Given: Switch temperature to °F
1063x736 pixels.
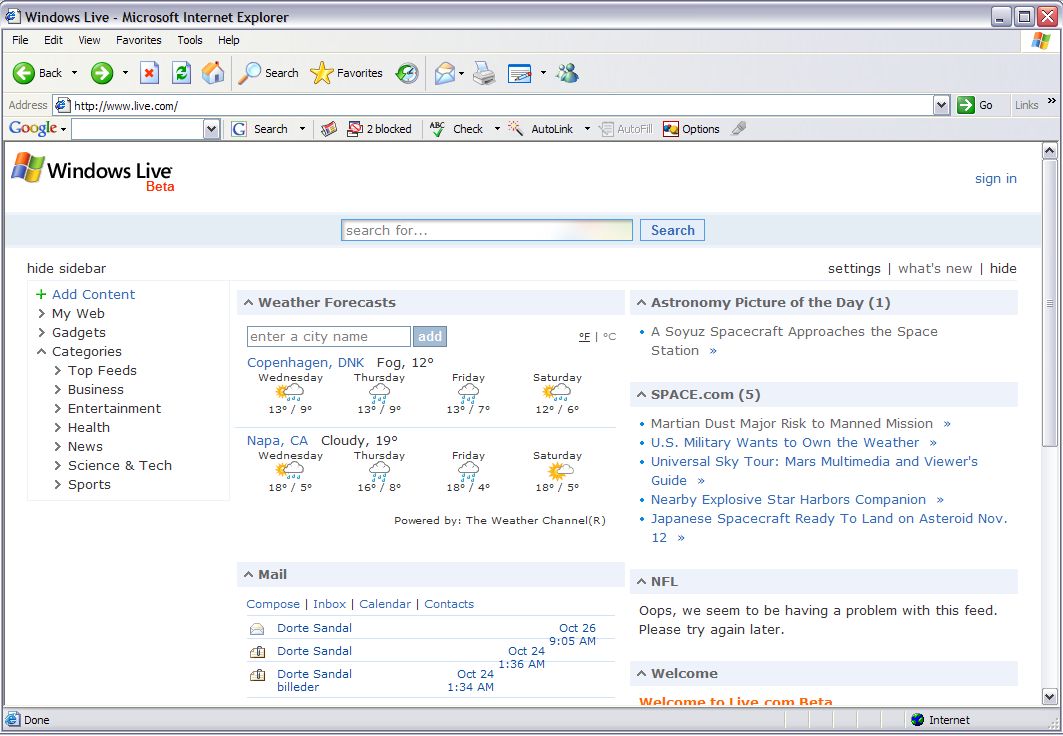Looking at the screenshot, I should pyautogui.click(x=584, y=337).
